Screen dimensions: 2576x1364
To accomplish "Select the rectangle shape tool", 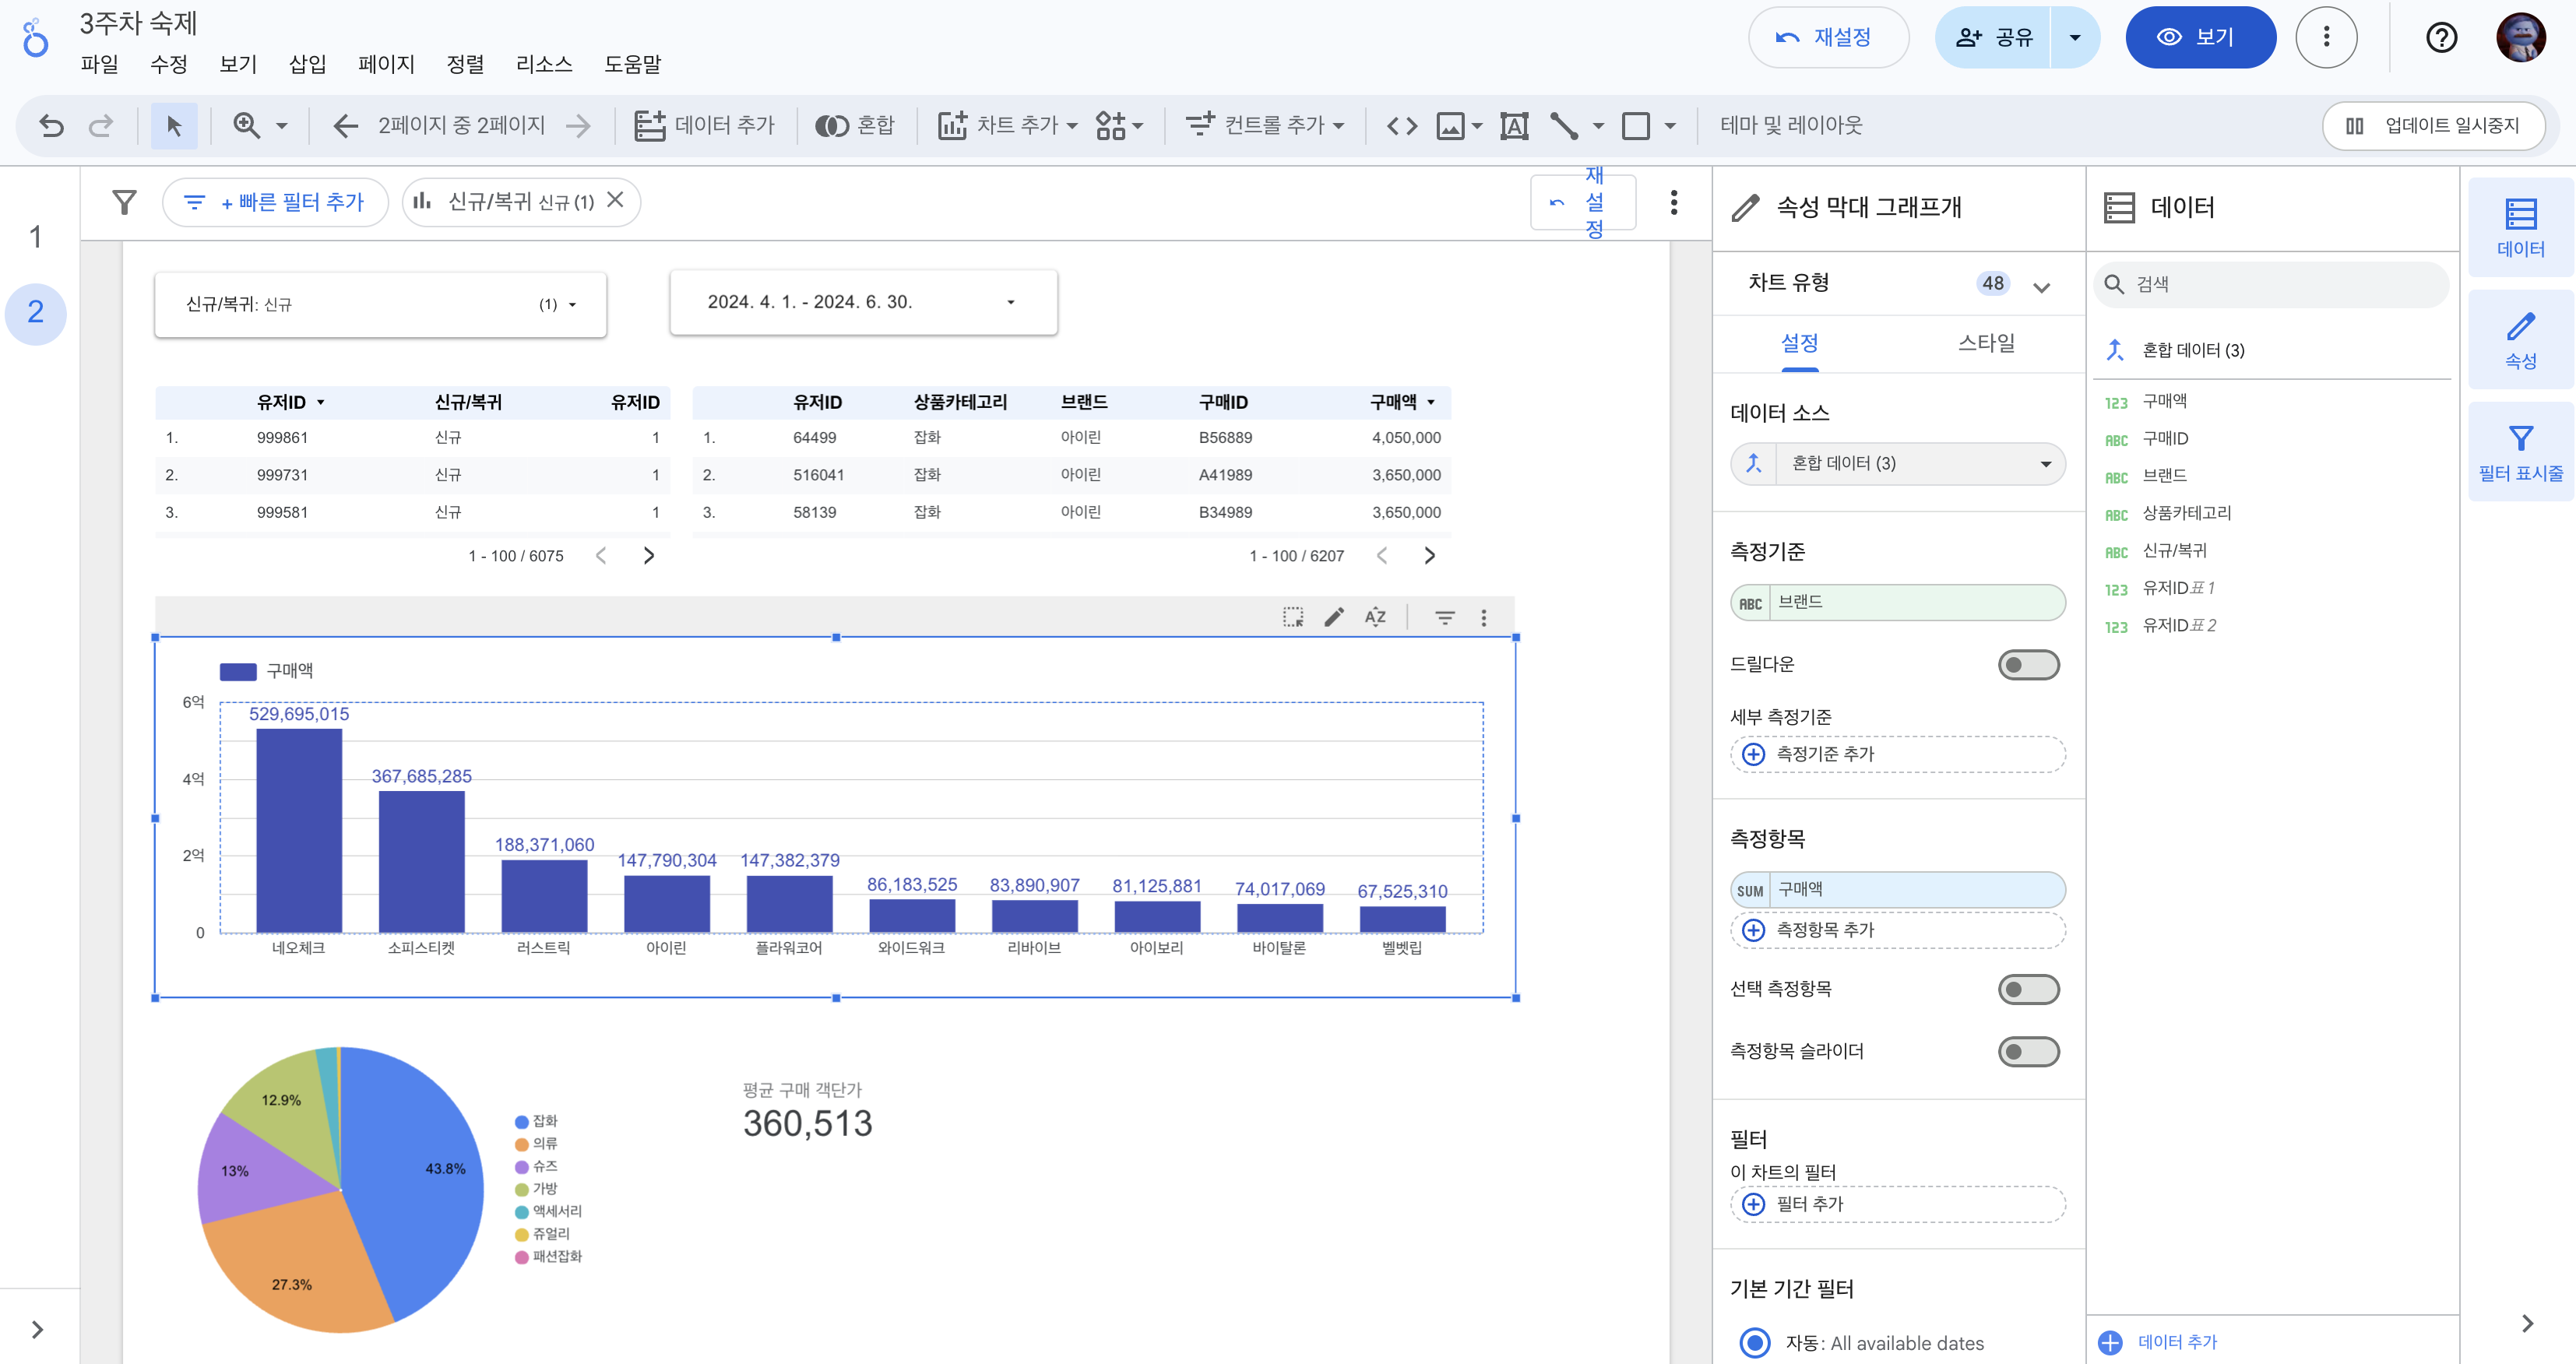I will [x=1636, y=125].
